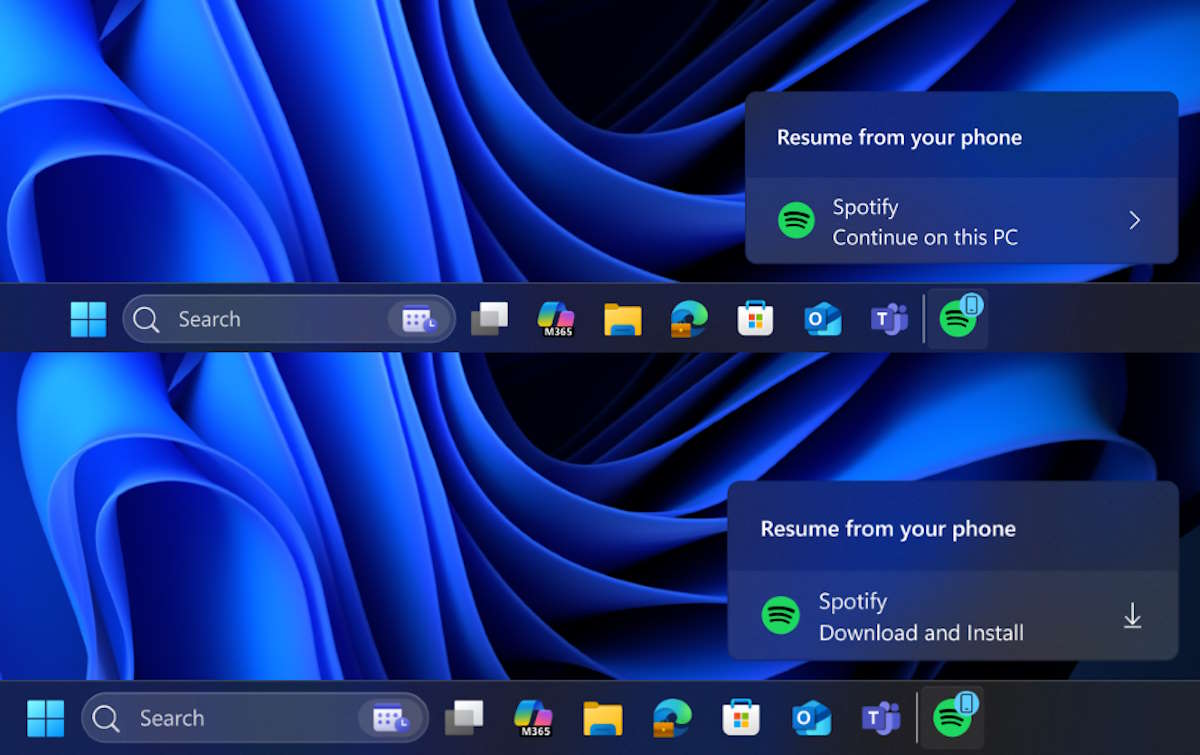
Task: Open Outlook from the upper taskbar
Action: [x=822, y=319]
